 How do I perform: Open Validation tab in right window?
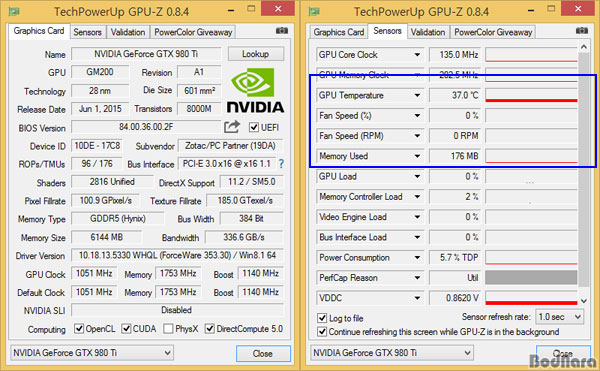click(x=428, y=32)
